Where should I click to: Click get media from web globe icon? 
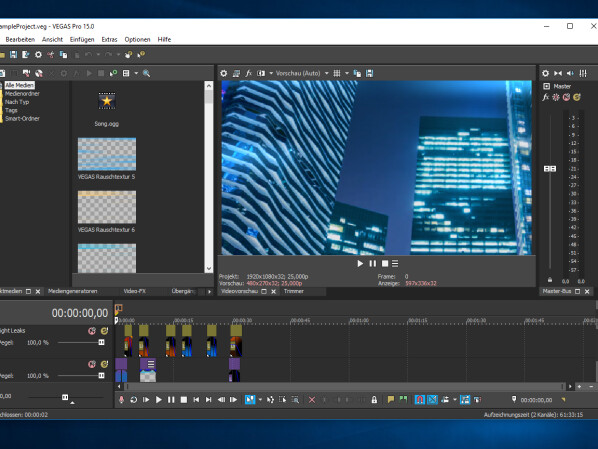39,73
